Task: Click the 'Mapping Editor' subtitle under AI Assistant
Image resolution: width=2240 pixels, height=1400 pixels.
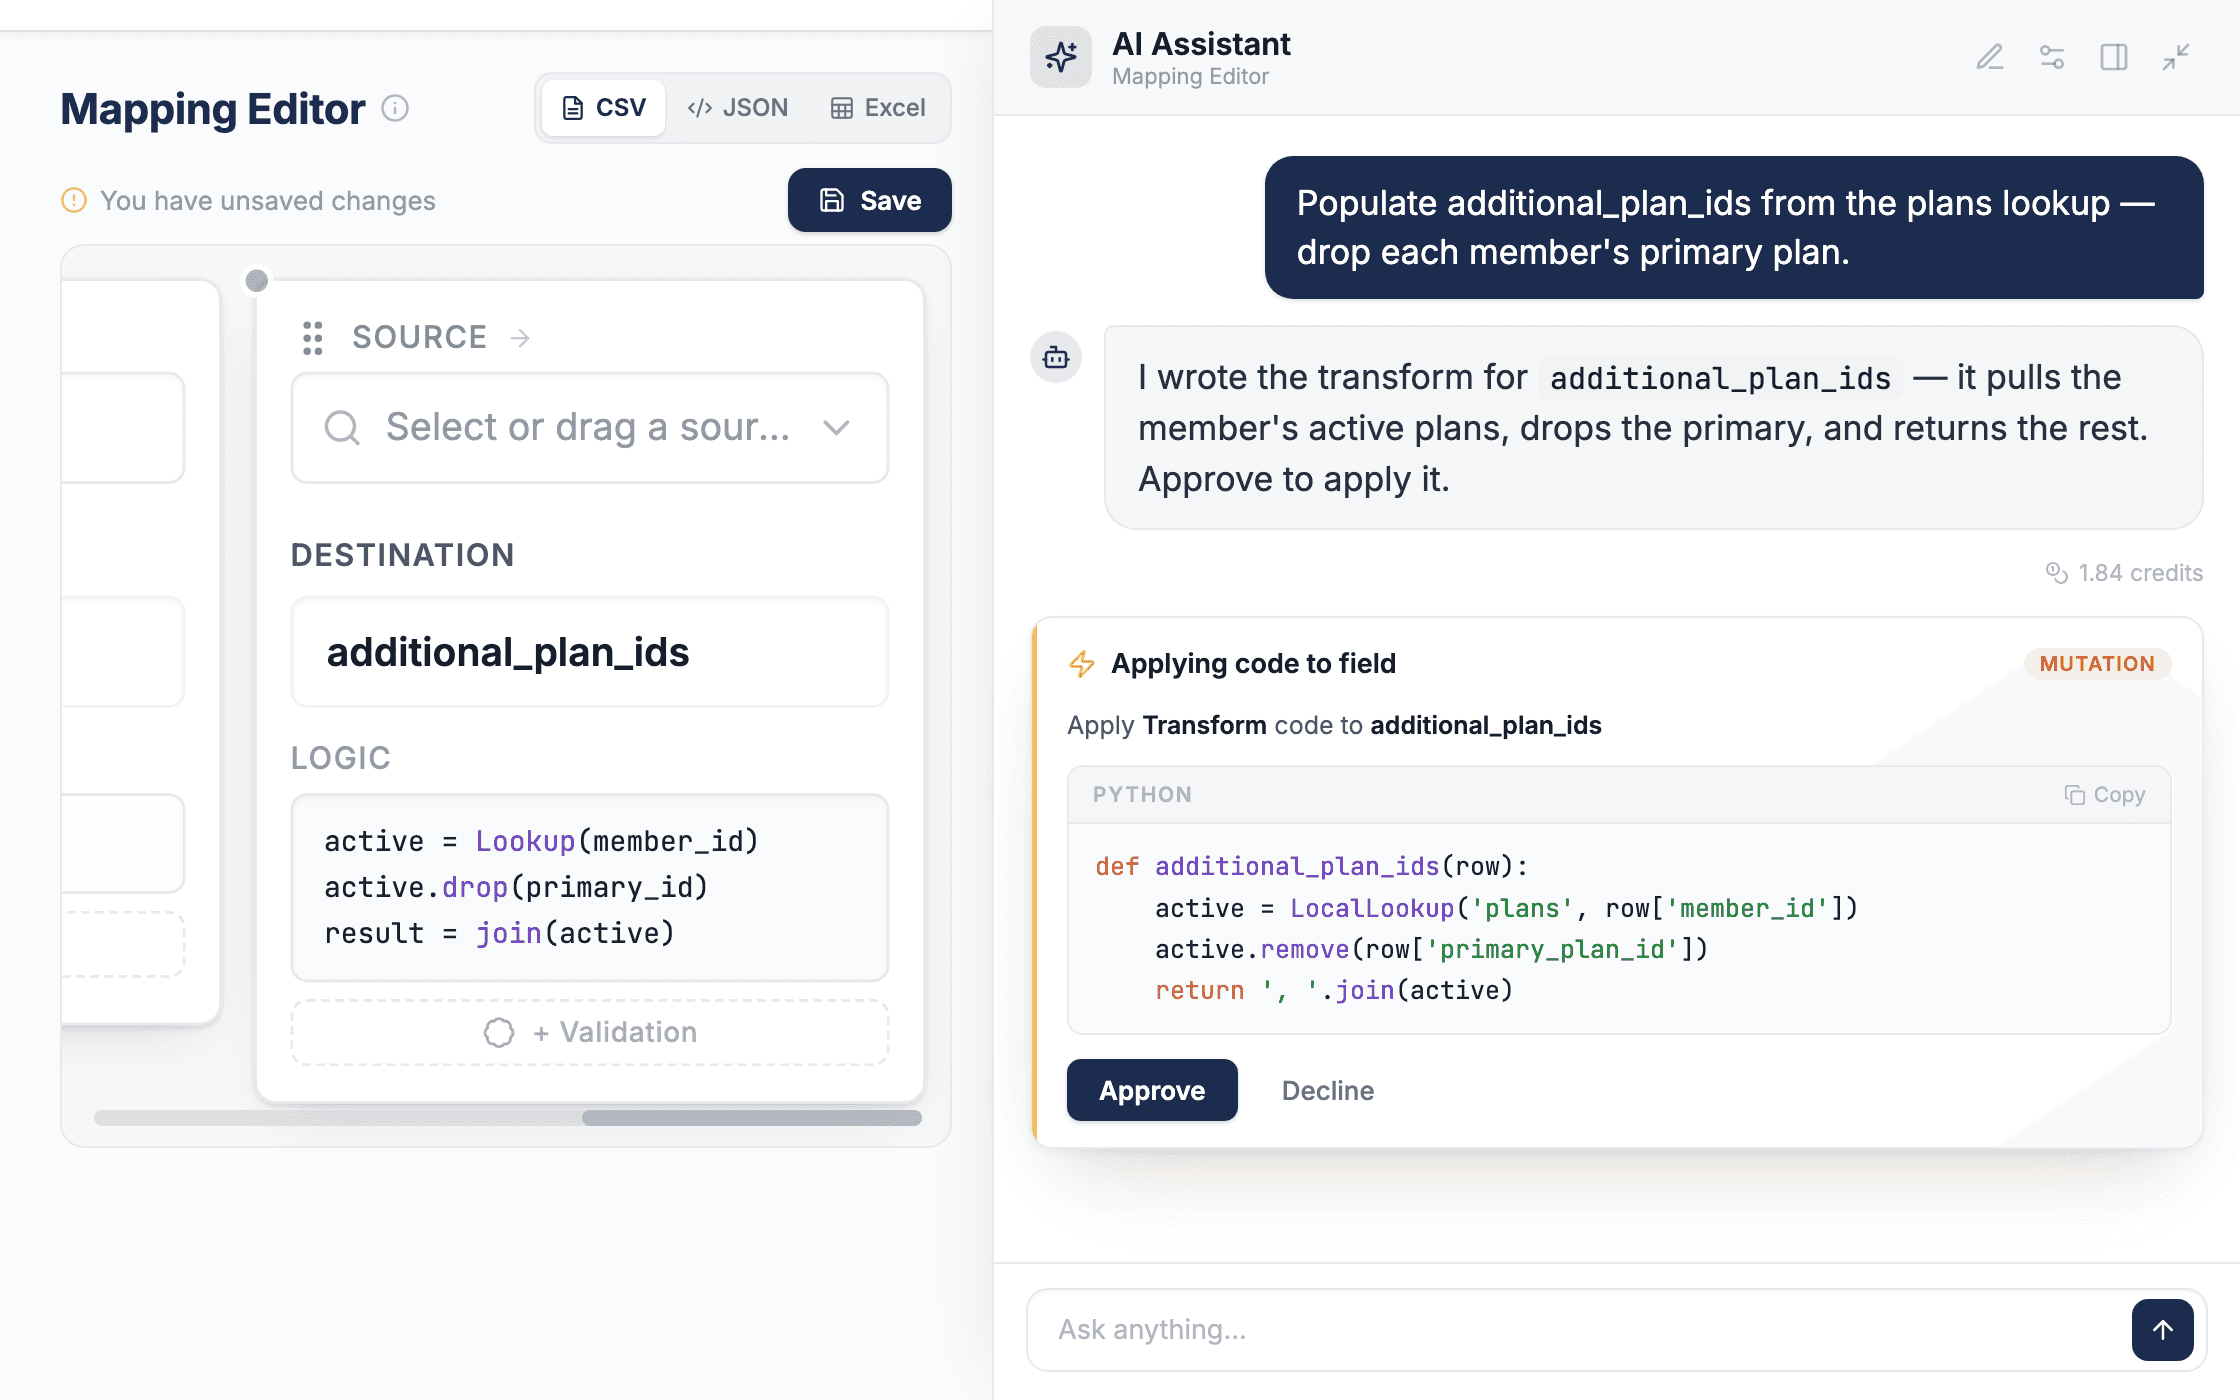Action: tap(1190, 76)
